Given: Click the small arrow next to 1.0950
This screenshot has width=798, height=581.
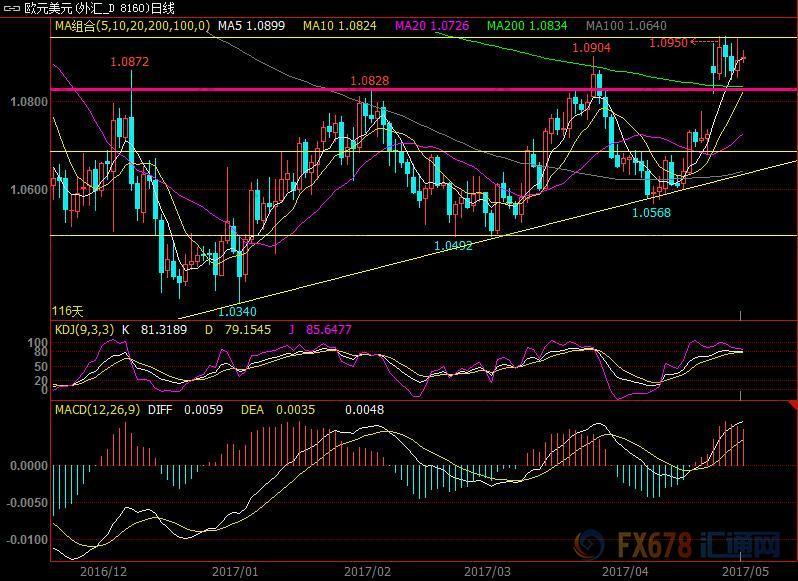Looking at the screenshot, I should pyautogui.click(x=699, y=42).
